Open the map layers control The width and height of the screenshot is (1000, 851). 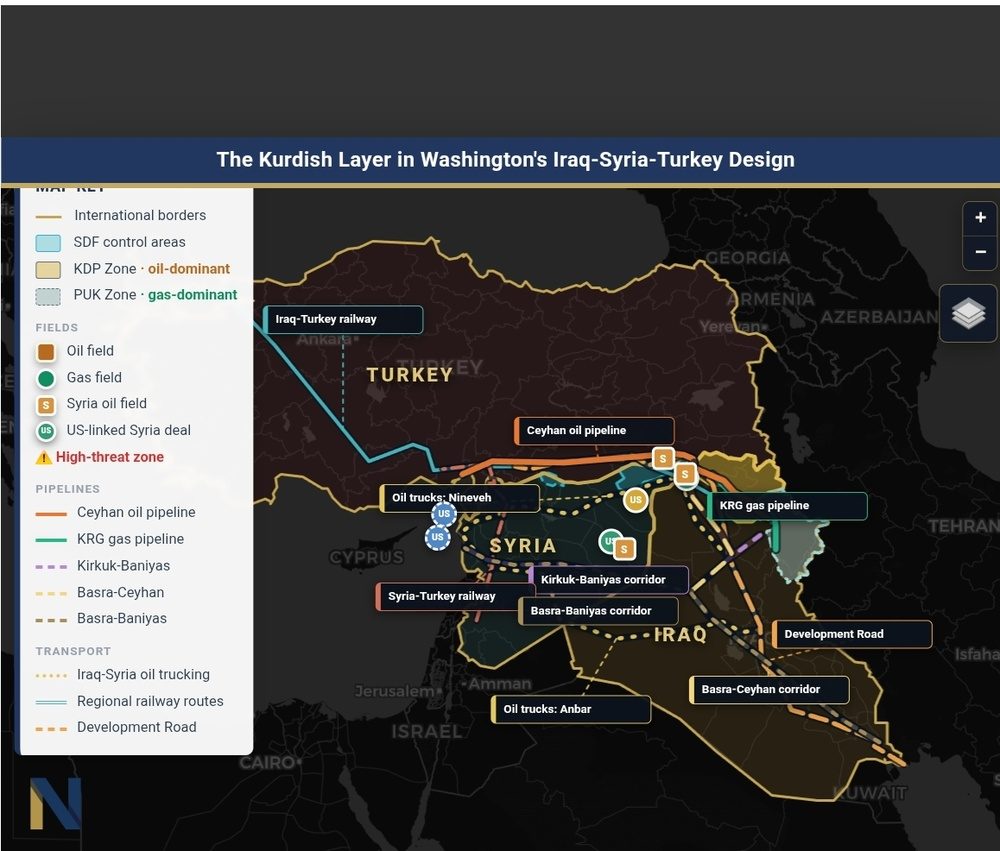[x=968, y=313]
